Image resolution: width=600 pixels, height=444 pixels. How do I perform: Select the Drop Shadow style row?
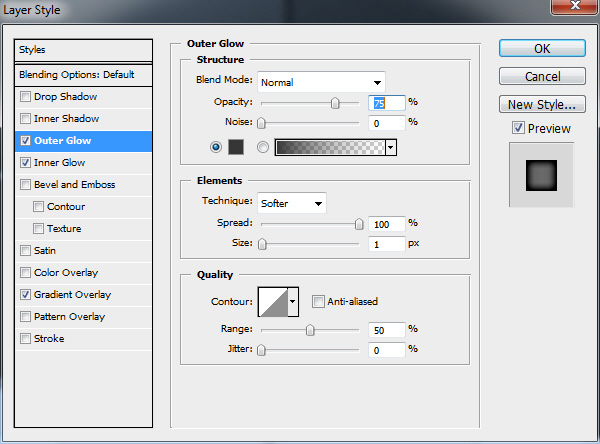(83, 96)
